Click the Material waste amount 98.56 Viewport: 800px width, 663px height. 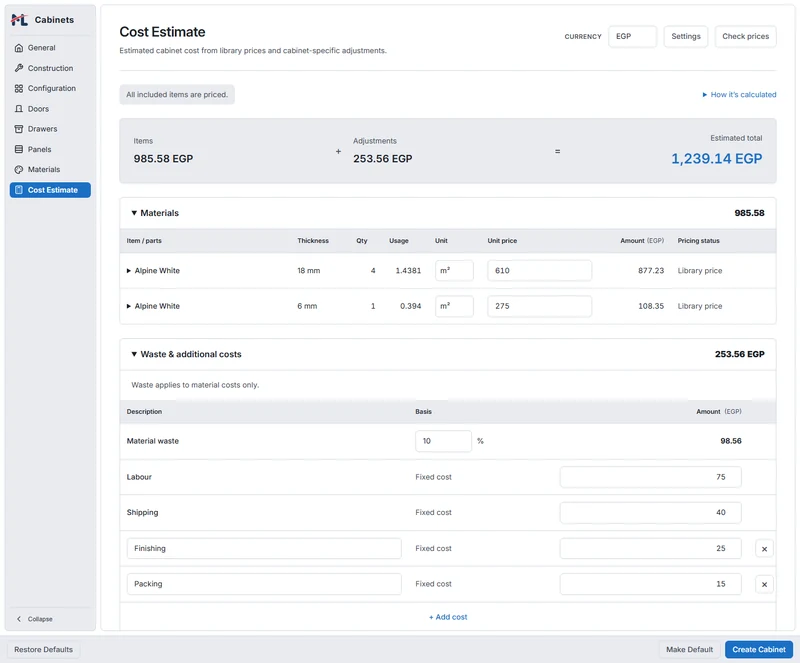pos(731,441)
